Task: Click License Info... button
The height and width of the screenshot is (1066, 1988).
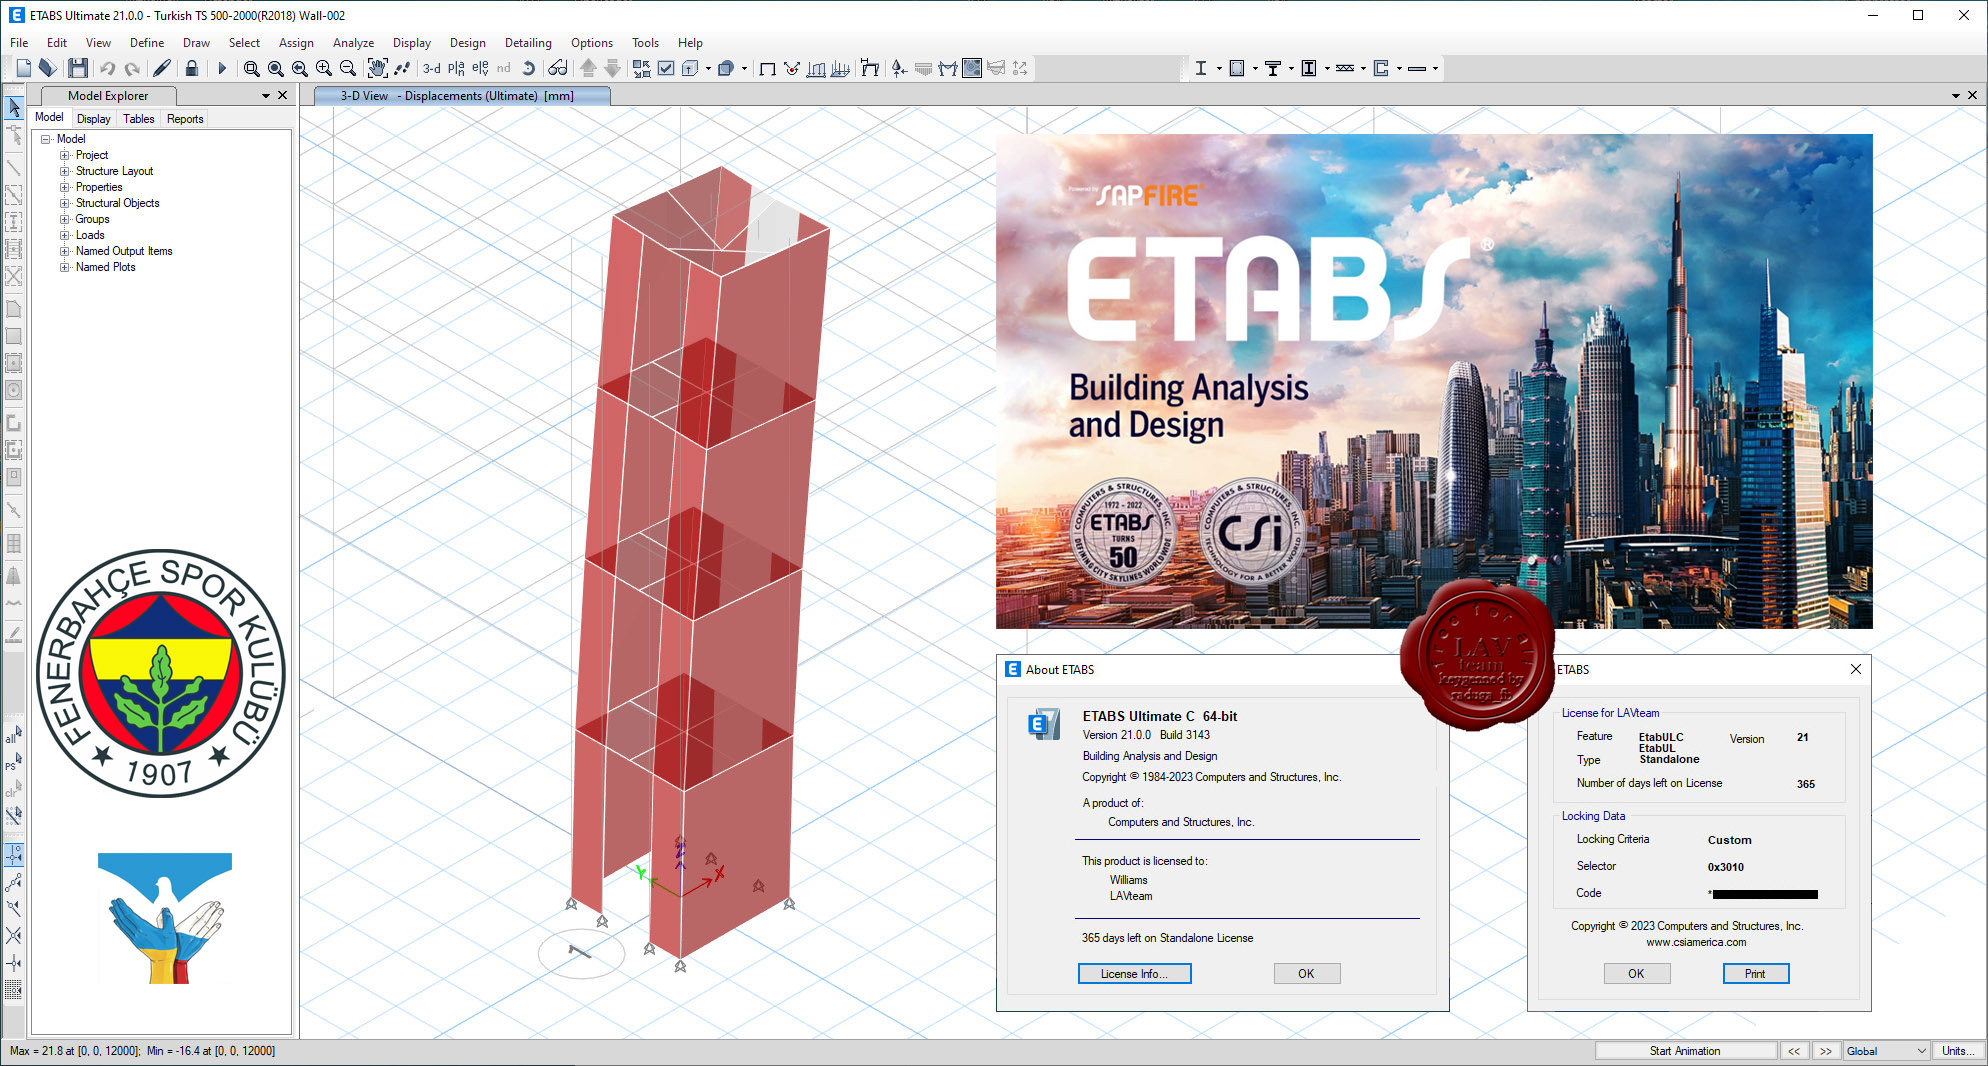Action: coord(1134,974)
